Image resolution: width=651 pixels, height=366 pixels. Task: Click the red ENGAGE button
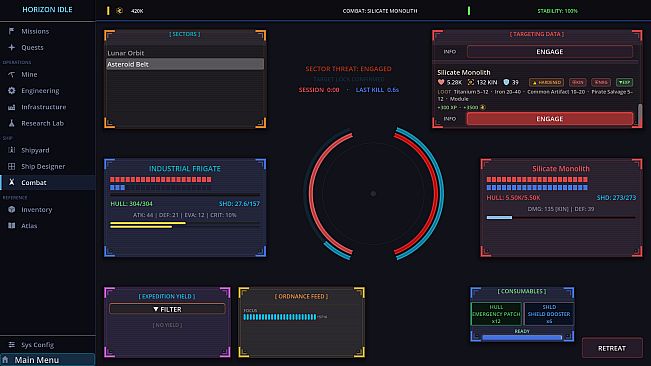(x=550, y=119)
